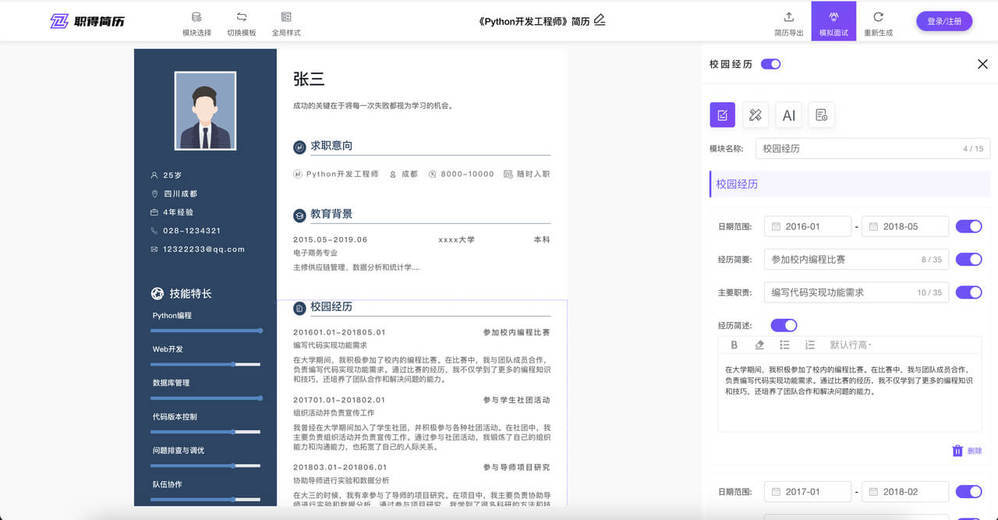The height and width of the screenshot is (520, 998).
Task: Open the 2018-05 end date picker
Action: tap(905, 227)
